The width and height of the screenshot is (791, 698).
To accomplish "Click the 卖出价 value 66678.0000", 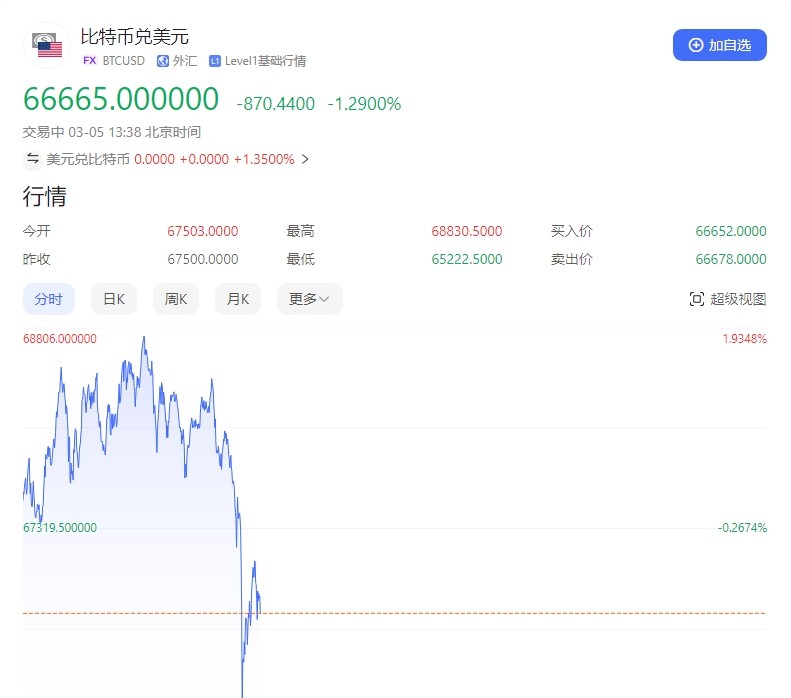I will coord(731,259).
